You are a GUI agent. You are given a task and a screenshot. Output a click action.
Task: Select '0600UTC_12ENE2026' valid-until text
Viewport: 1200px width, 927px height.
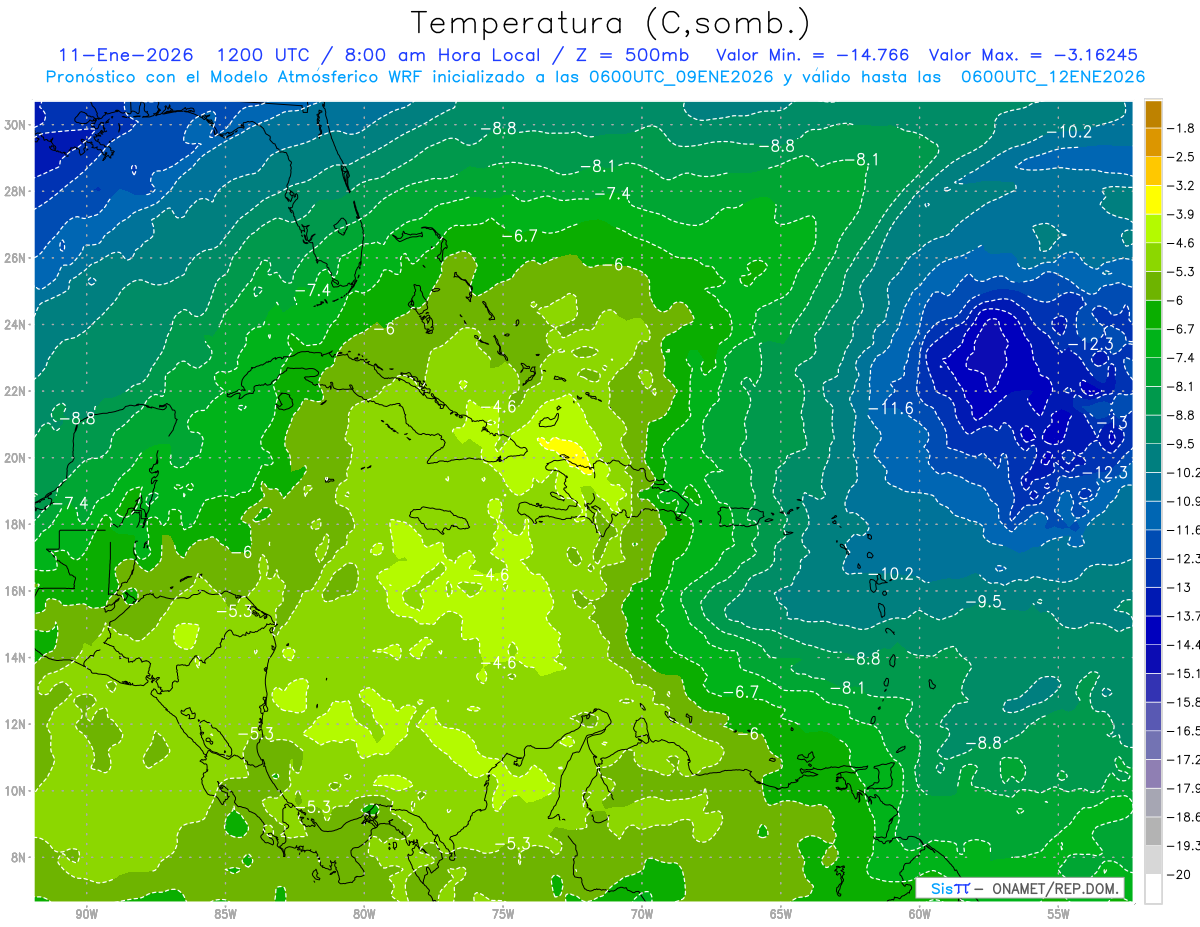click(1052, 77)
